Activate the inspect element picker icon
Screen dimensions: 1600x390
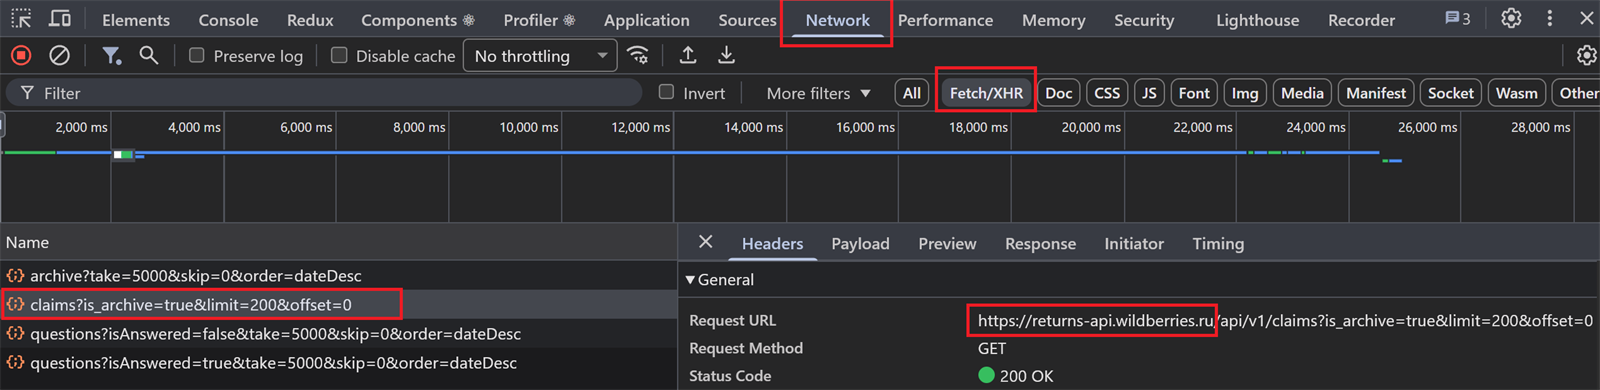[21, 19]
